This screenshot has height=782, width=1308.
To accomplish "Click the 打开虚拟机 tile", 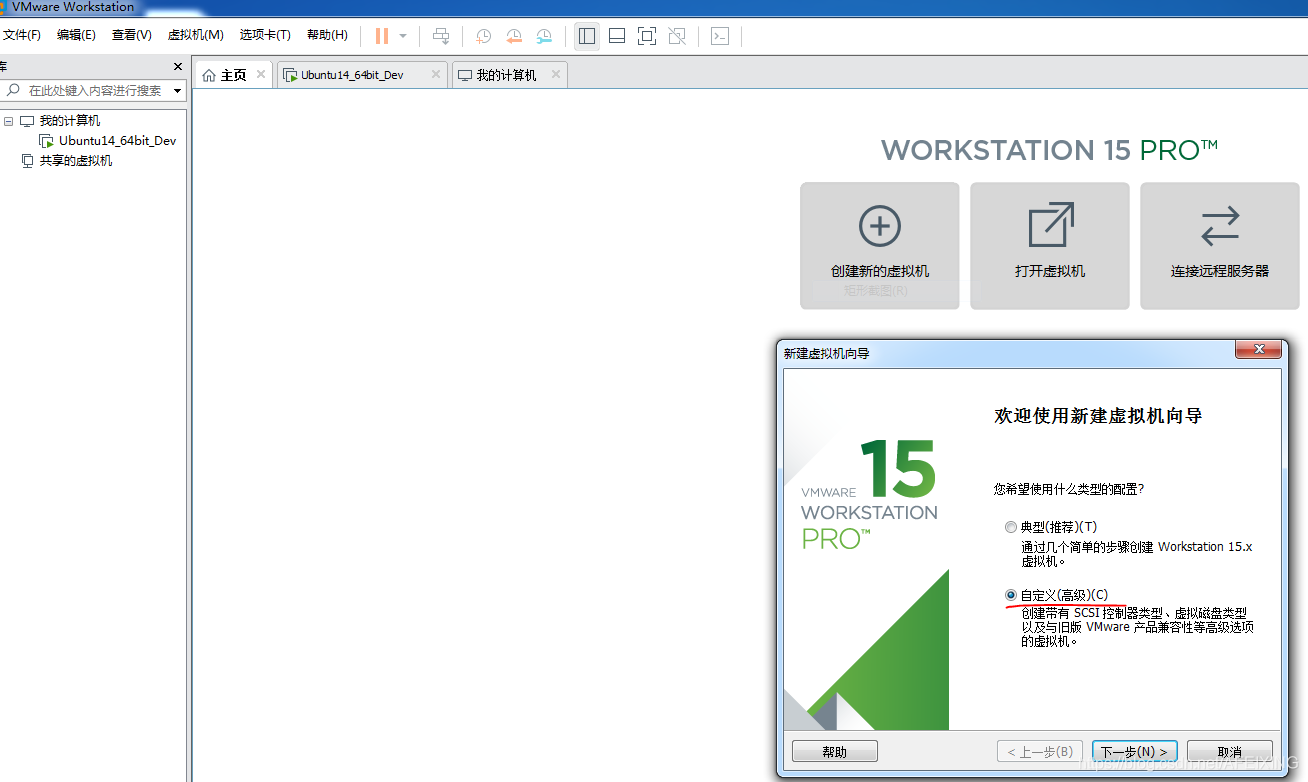I will [1050, 245].
